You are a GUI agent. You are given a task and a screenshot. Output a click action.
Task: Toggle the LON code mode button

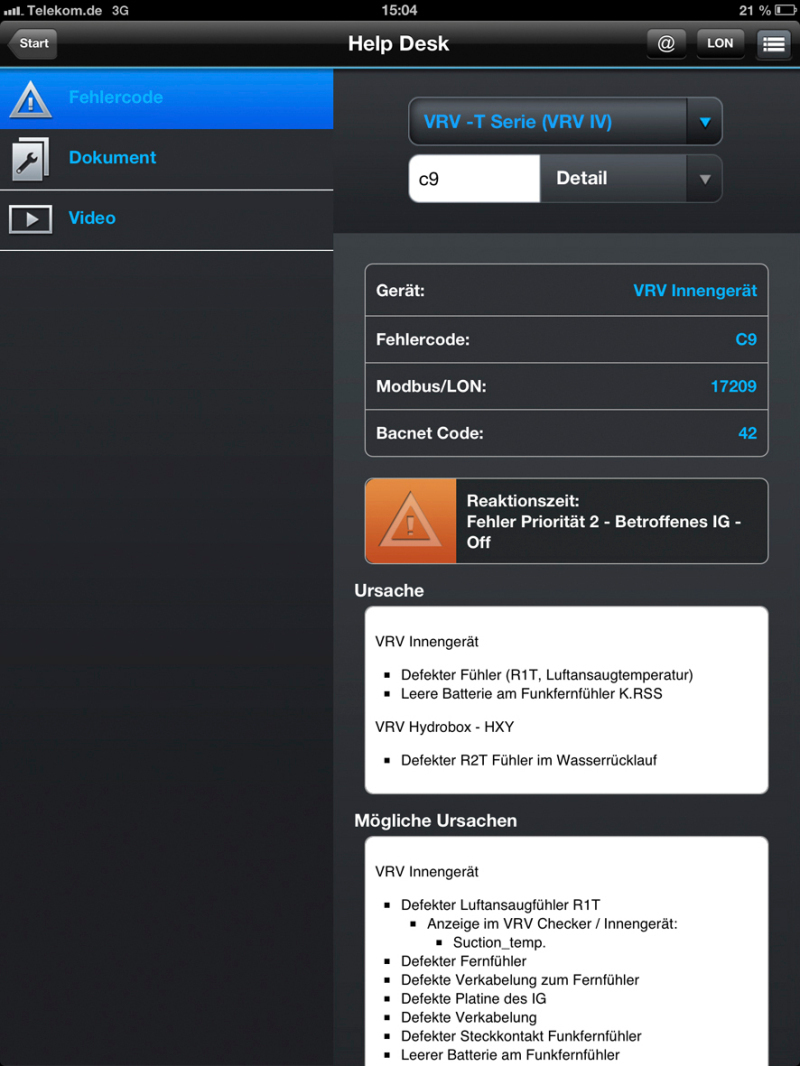click(720, 44)
